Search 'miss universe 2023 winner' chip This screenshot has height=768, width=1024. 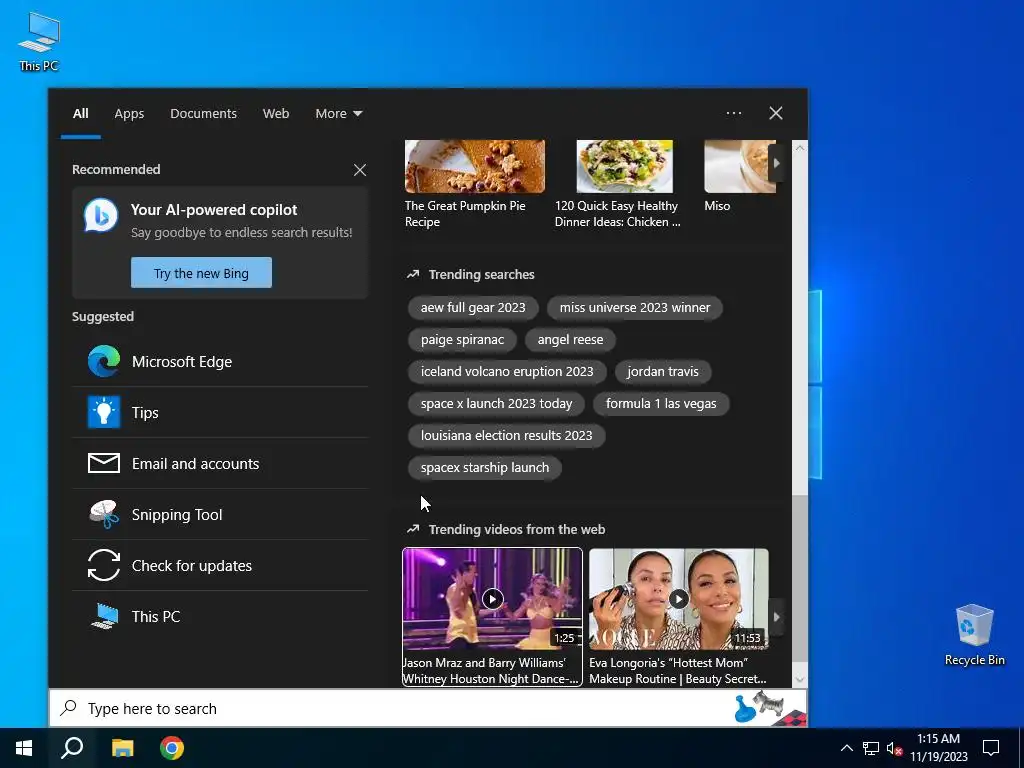click(635, 307)
